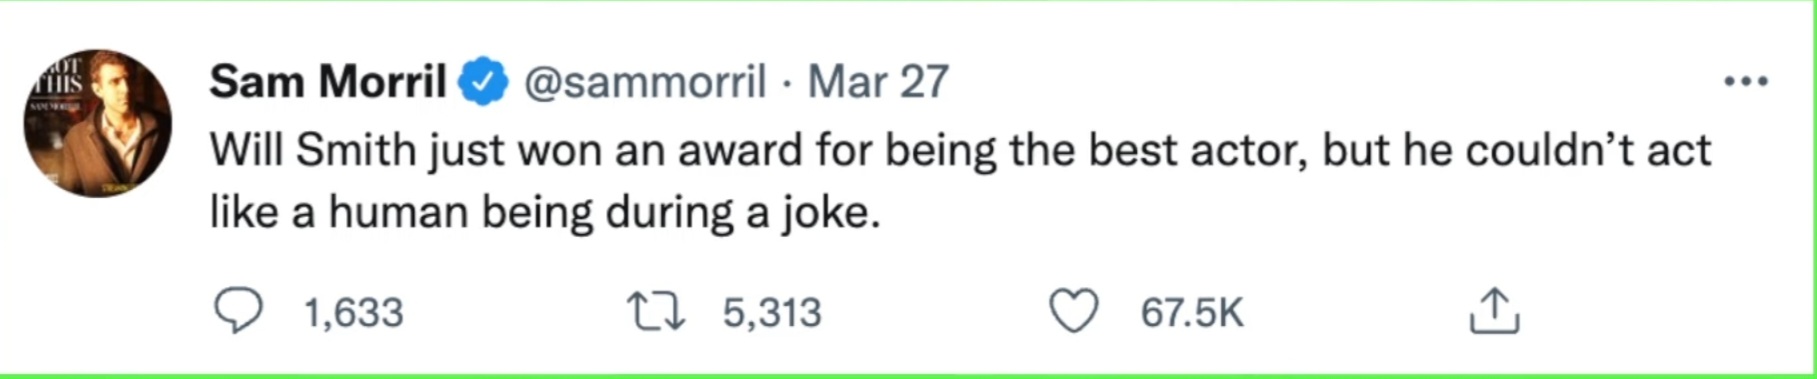Click the 67.5K likes count
Screen dimensions: 1817x379
[x=1192, y=313]
